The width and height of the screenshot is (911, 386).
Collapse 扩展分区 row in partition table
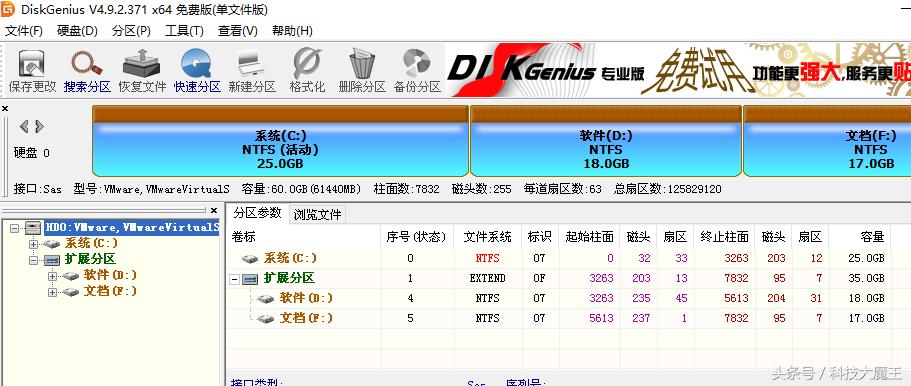point(235,279)
